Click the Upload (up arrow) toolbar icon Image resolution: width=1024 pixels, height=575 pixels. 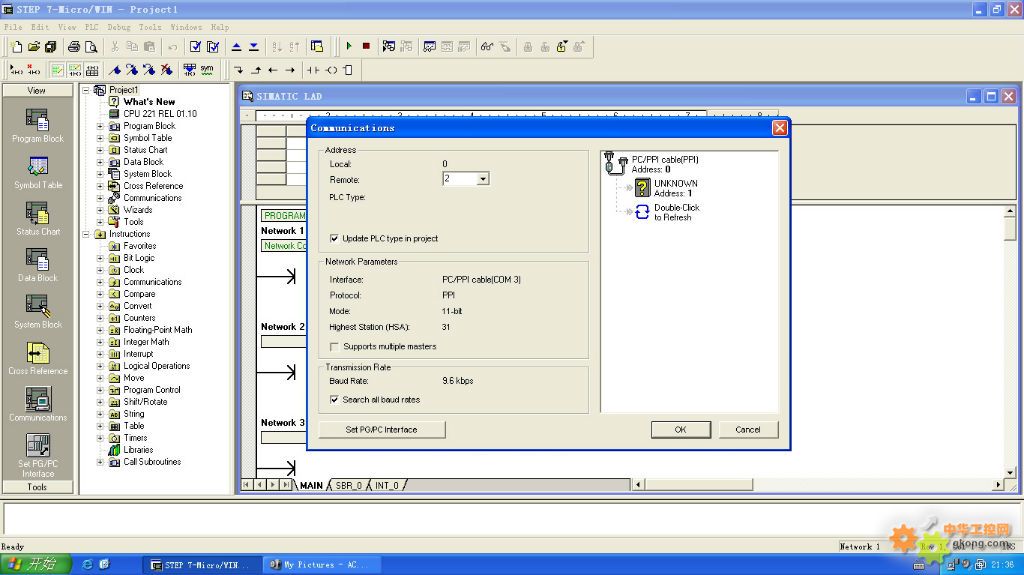point(236,46)
